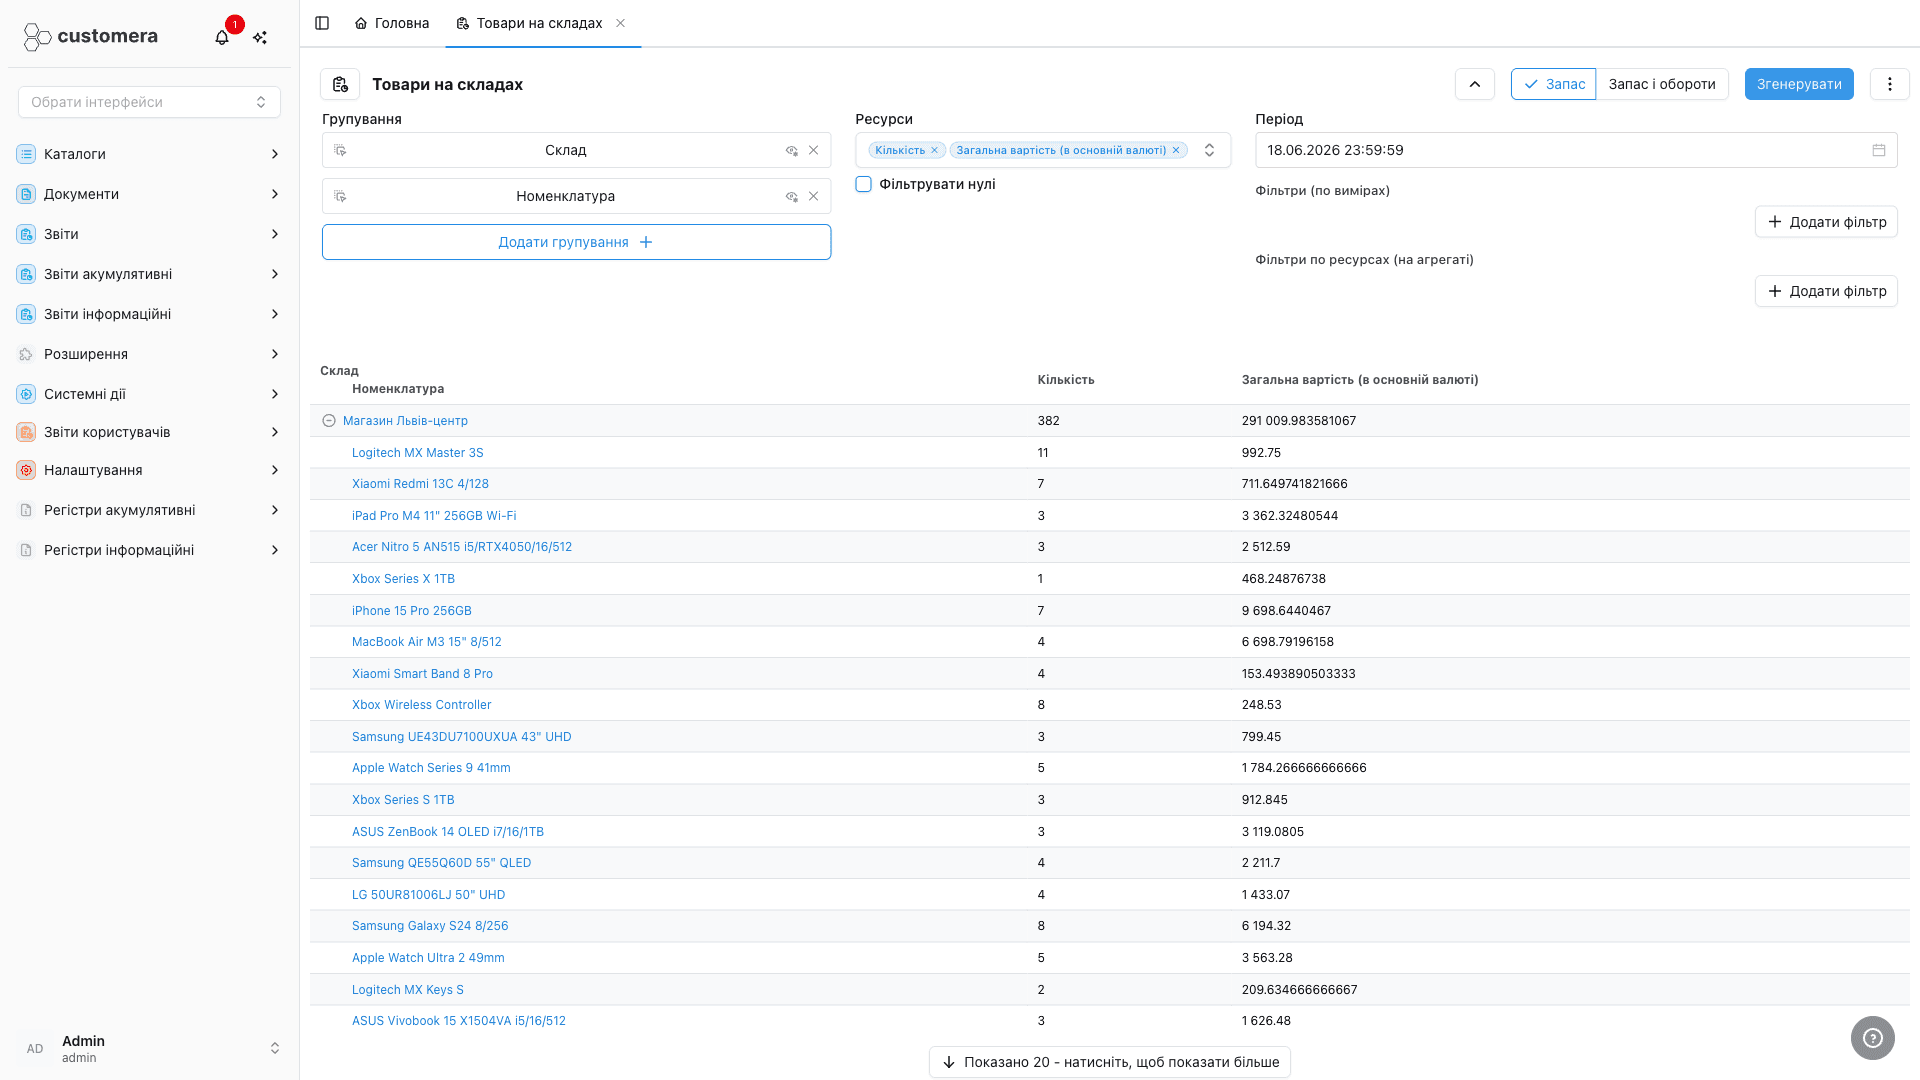Remove the Кількість resource tag

point(934,150)
